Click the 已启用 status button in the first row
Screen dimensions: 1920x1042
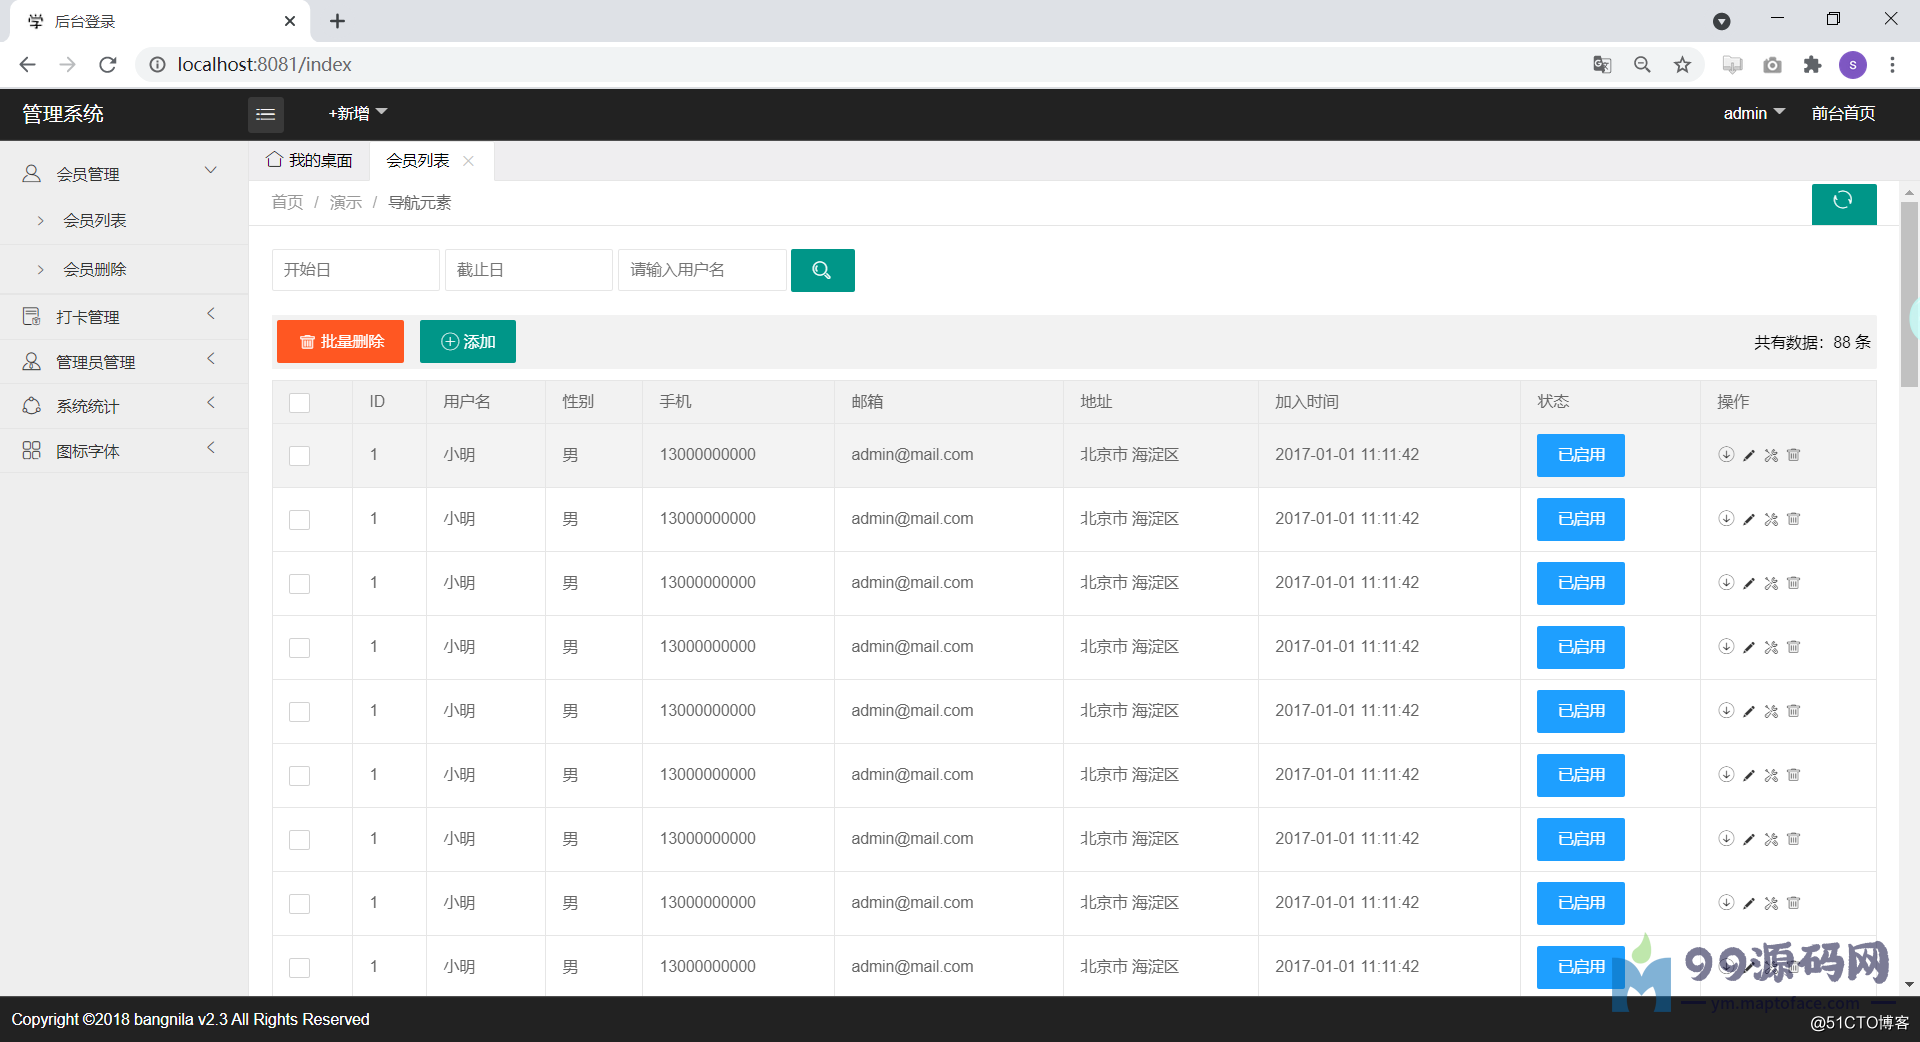[x=1581, y=455]
